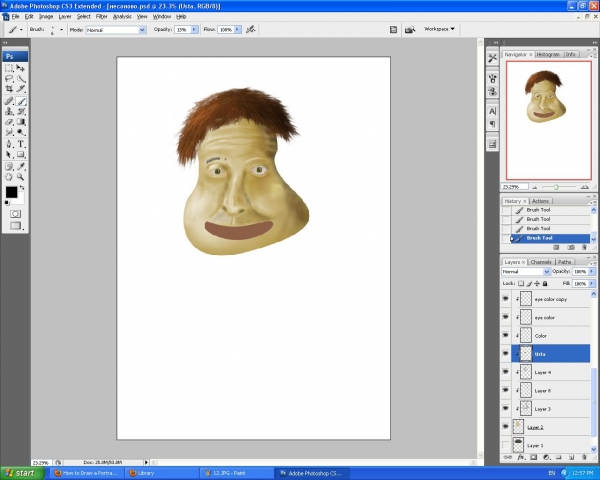Hide the eye color layer
The image size is (600, 480).
pyautogui.click(x=506, y=317)
